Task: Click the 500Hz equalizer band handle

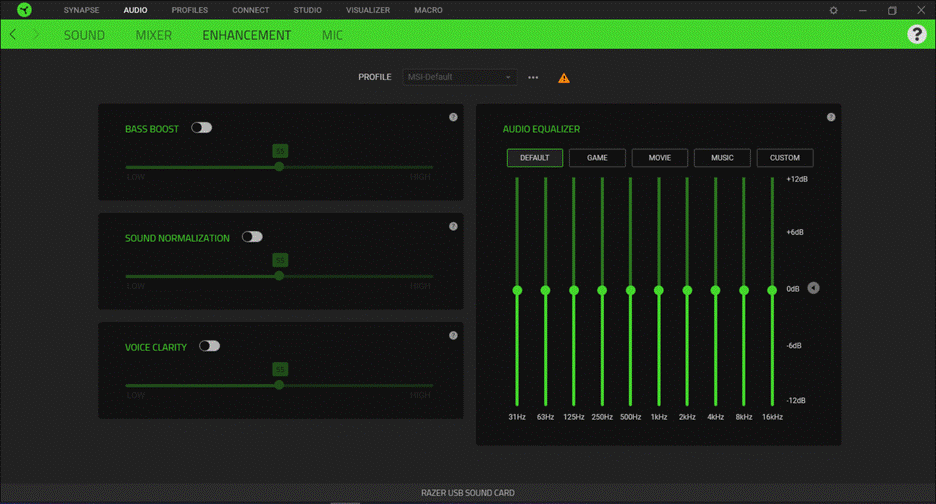Action: click(x=630, y=290)
